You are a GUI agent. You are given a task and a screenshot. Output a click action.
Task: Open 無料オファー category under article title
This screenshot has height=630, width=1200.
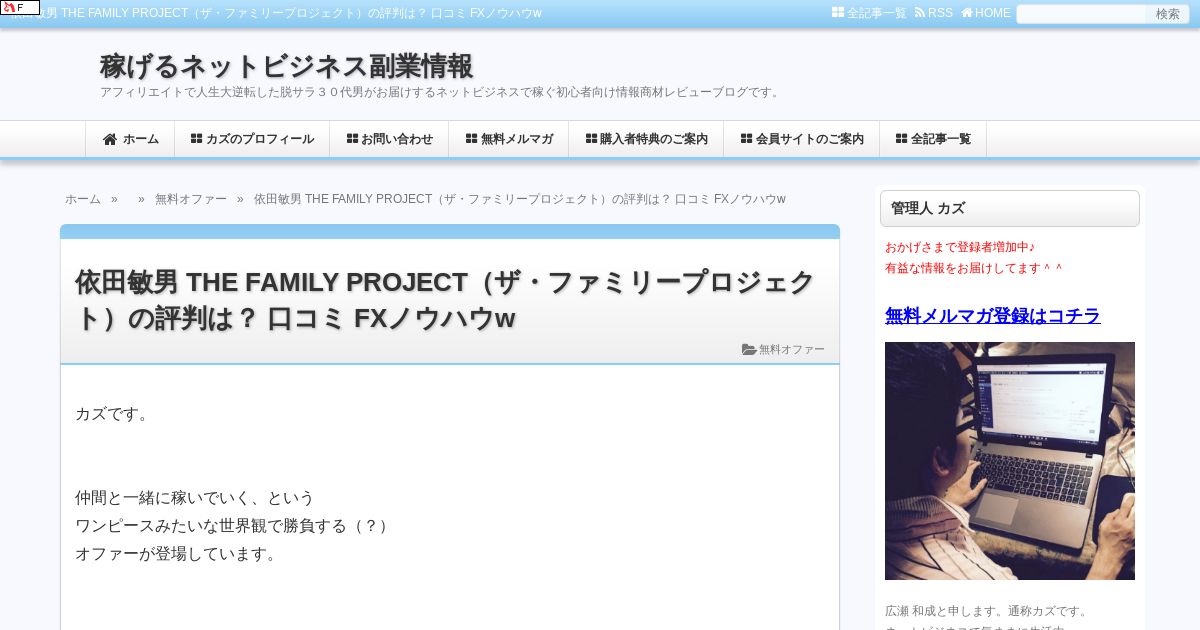tap(792, 349)
